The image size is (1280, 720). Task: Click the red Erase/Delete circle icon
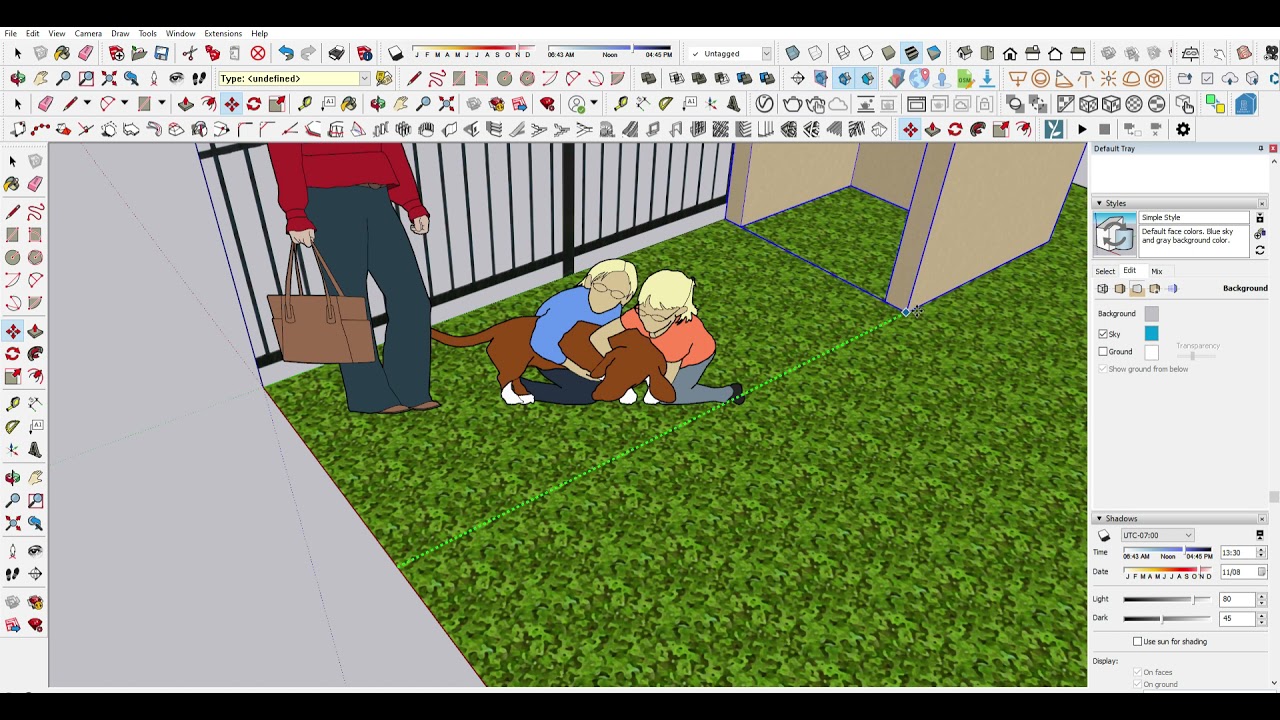coord(258,53)
